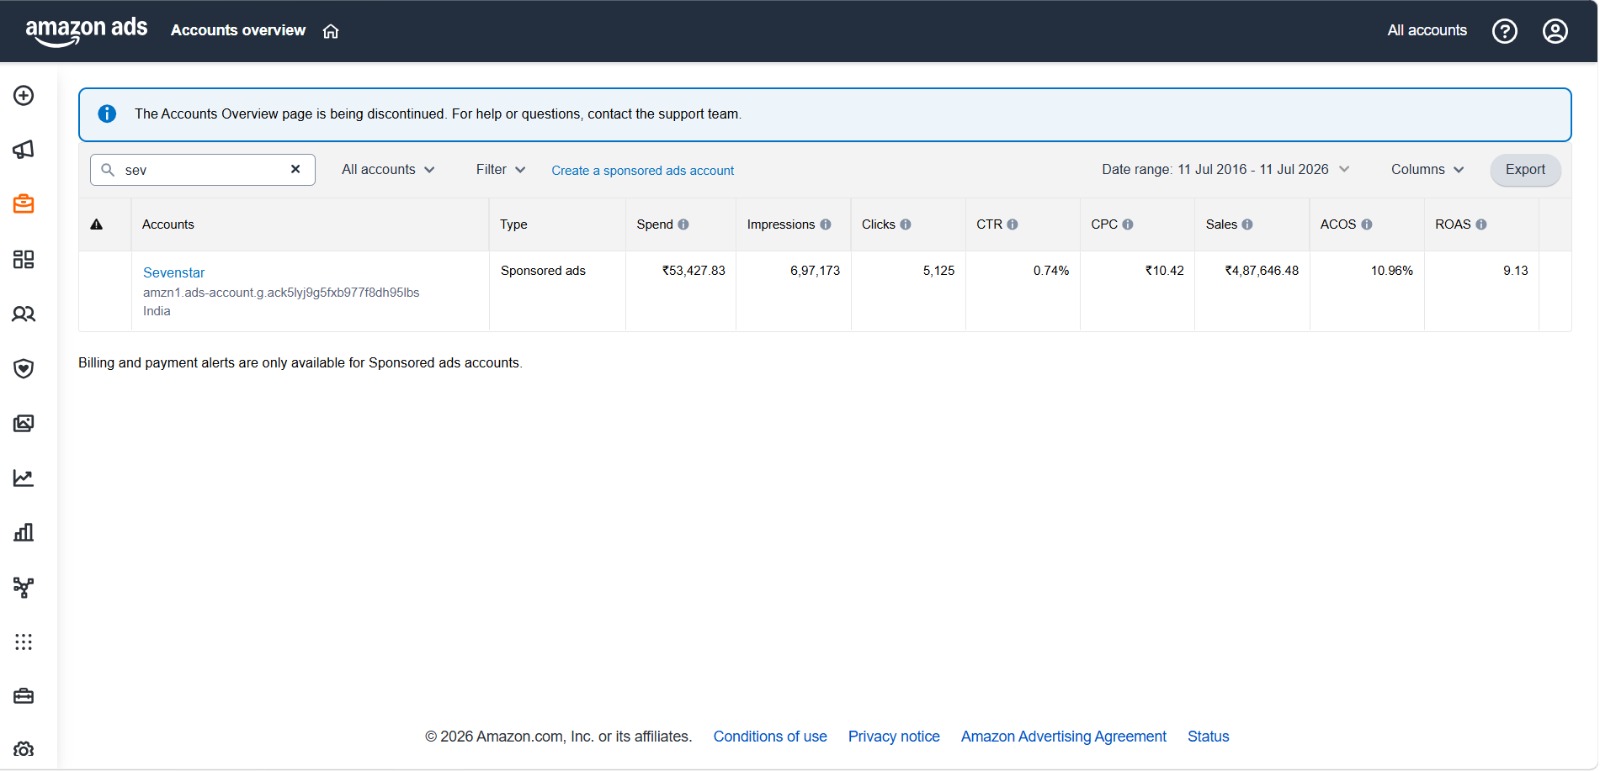Click the blue info icon in banner
This screenshot has height=771, width=1600.
coord(107,114)
